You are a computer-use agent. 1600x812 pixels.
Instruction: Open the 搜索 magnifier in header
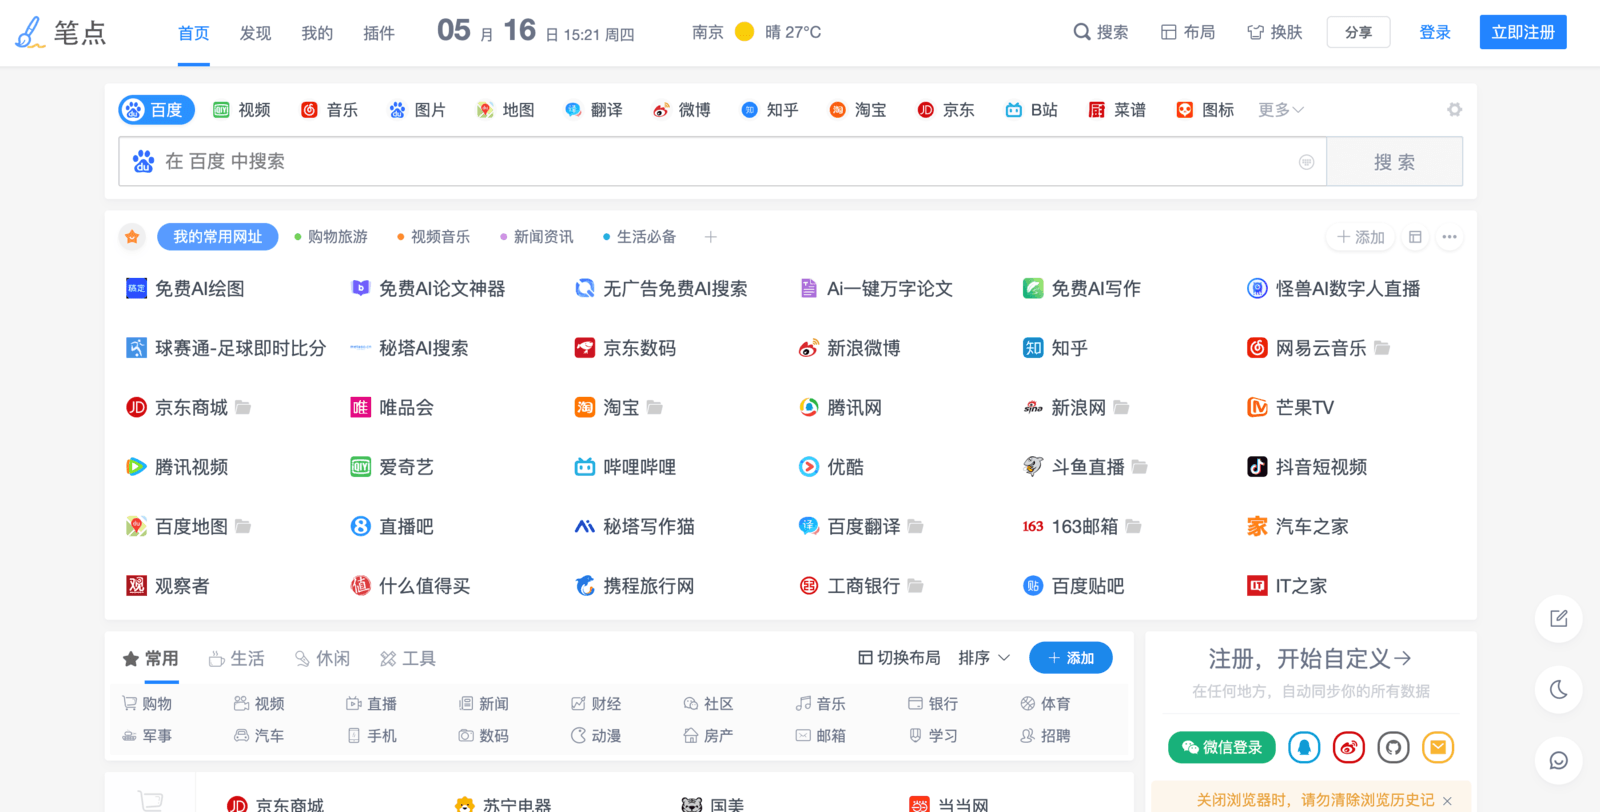[1101, 32]
